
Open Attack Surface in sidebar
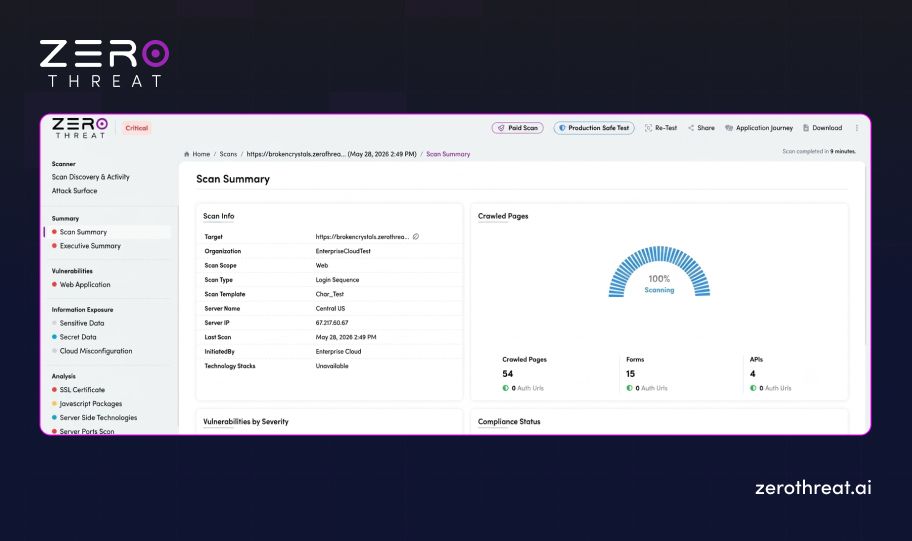coord(74,191)
